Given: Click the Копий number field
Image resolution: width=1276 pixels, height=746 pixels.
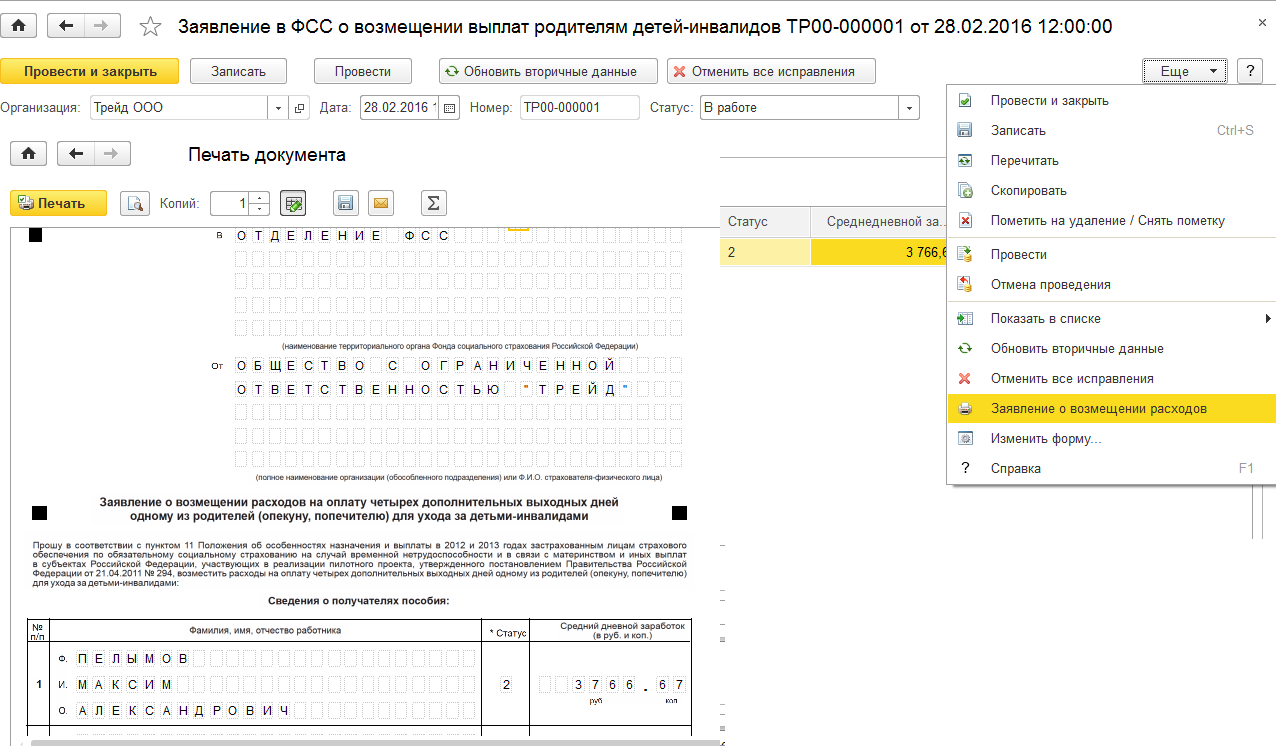Looking at the screenshot, I should click(230, 203).
